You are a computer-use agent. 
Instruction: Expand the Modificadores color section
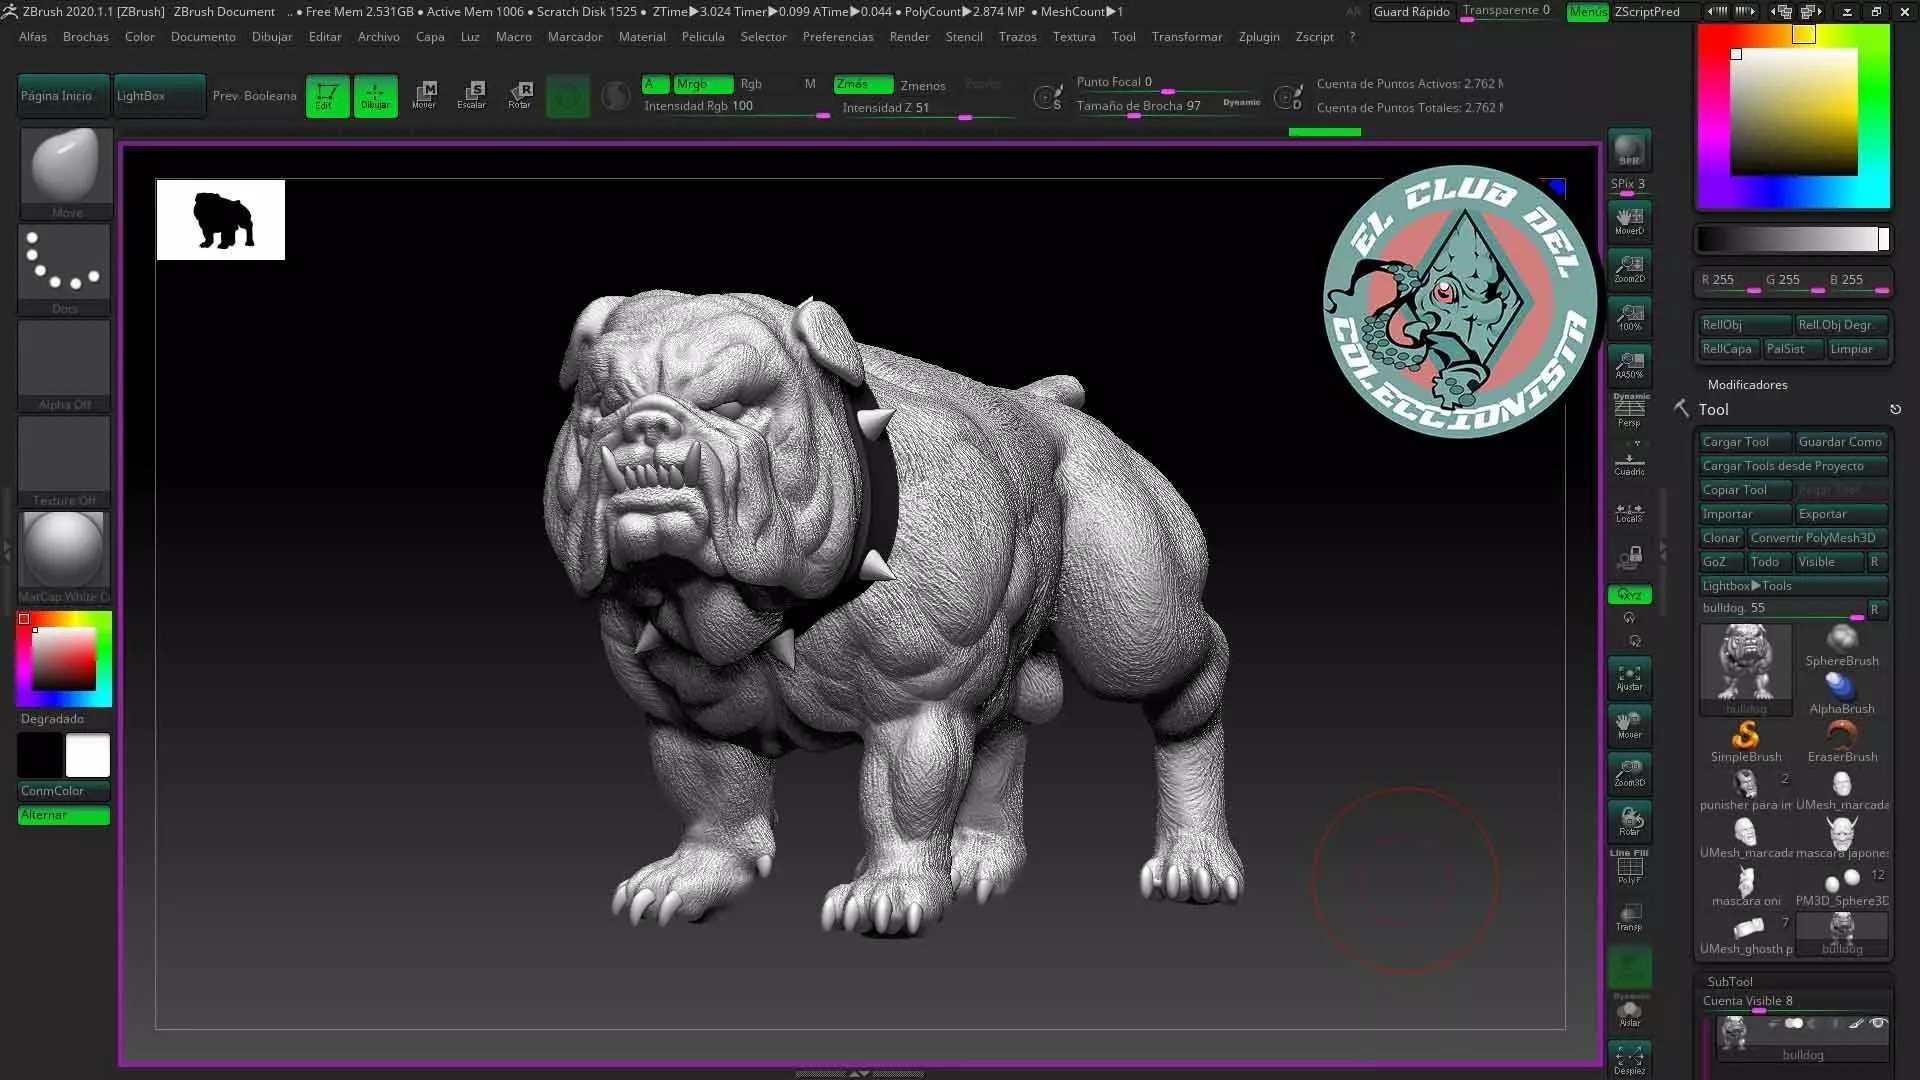click(x=1747, y=384)
